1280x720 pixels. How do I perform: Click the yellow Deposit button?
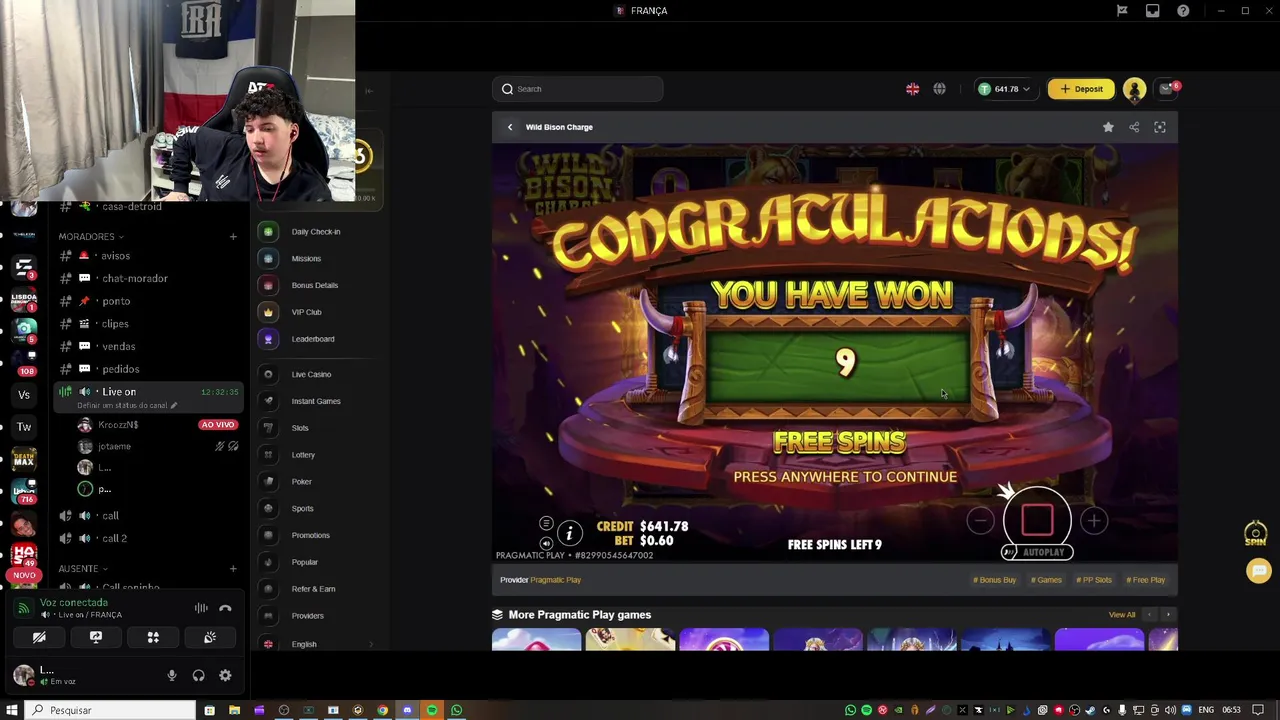coord(1081,89)
